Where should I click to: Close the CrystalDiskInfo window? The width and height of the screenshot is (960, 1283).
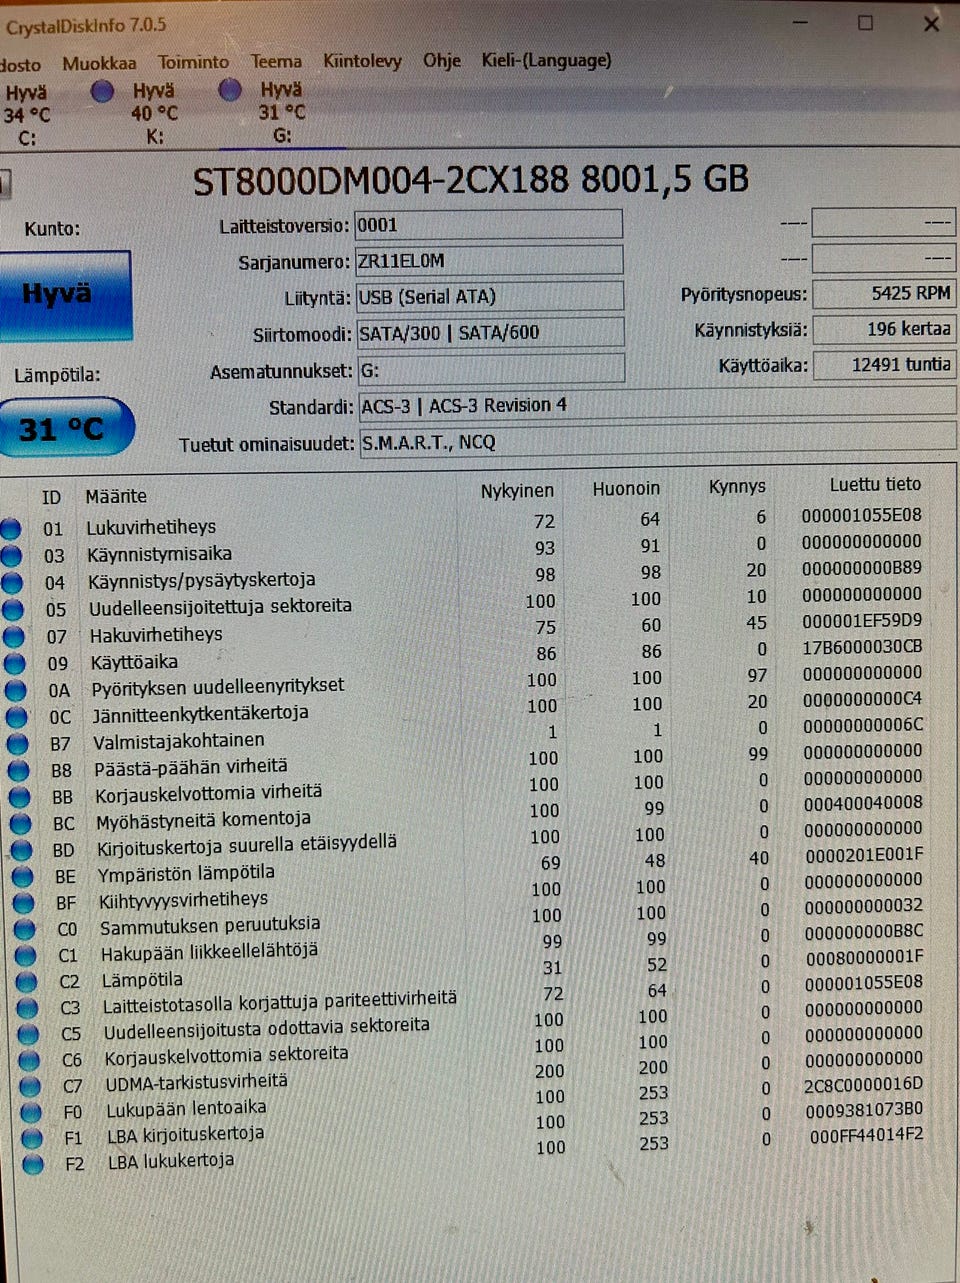pyautogui.click(x=931, y=23)
